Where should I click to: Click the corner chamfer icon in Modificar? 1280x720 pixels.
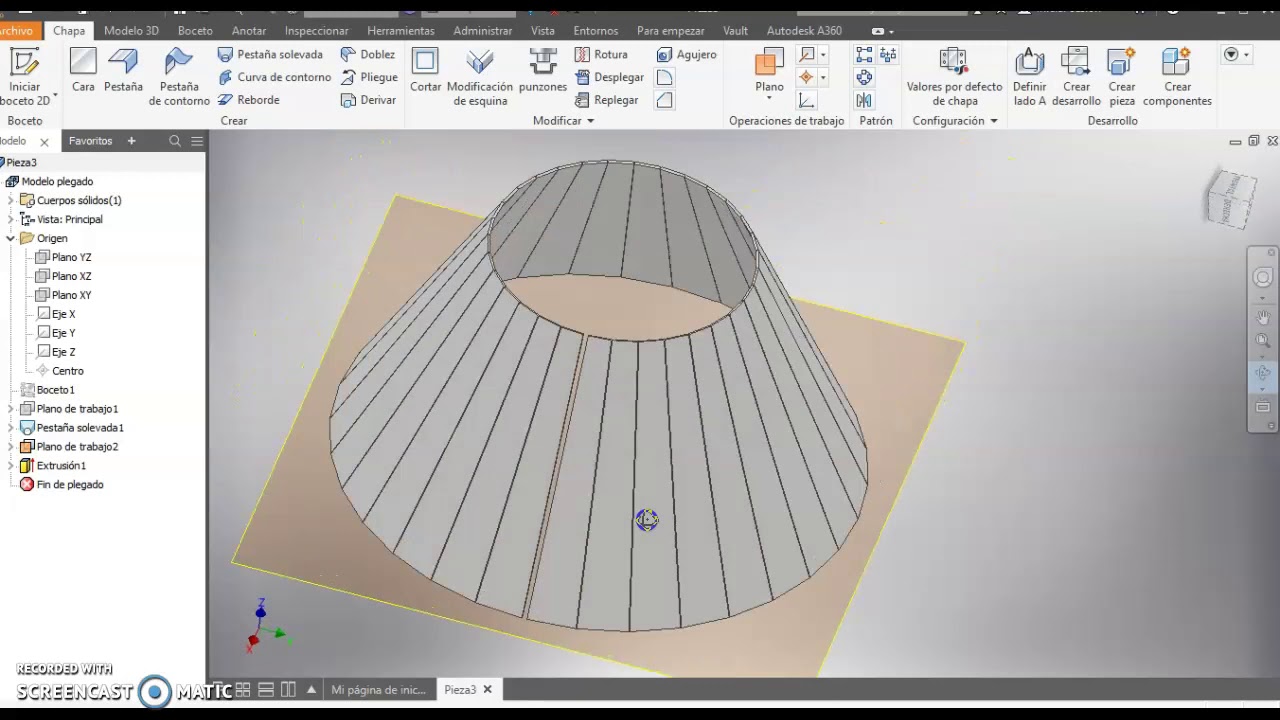(665, 100)
